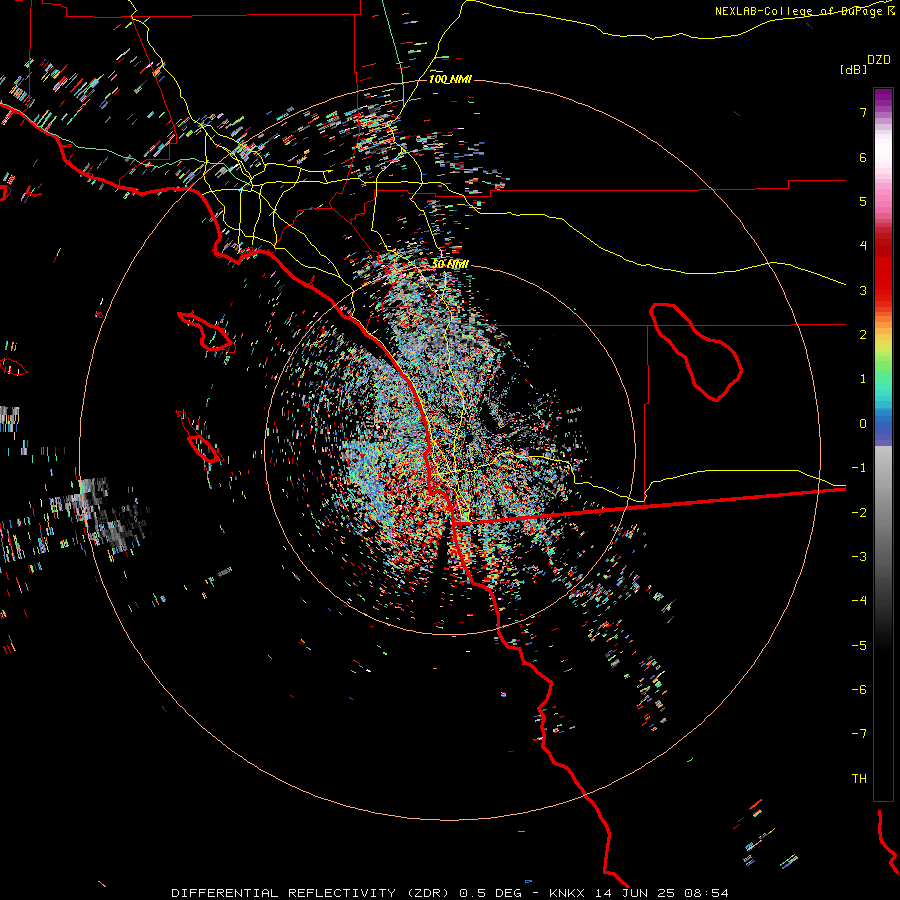Click the -6 value on the color scale

(x=859, y=690)
